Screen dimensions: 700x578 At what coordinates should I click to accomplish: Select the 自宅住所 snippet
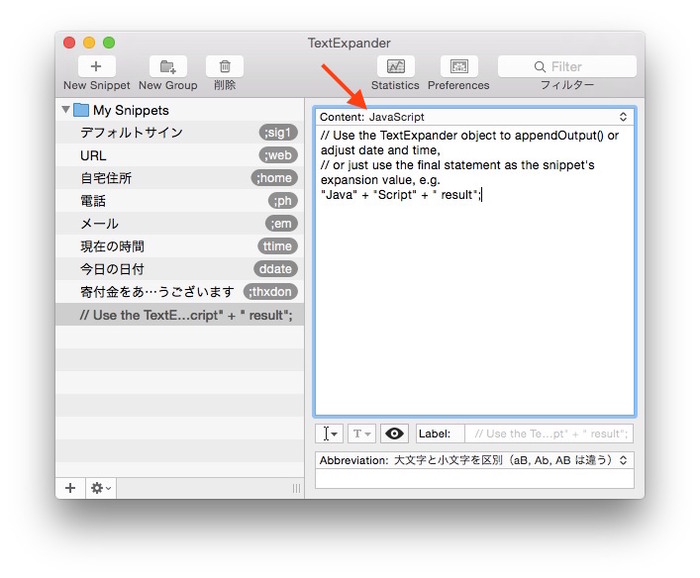180,178
